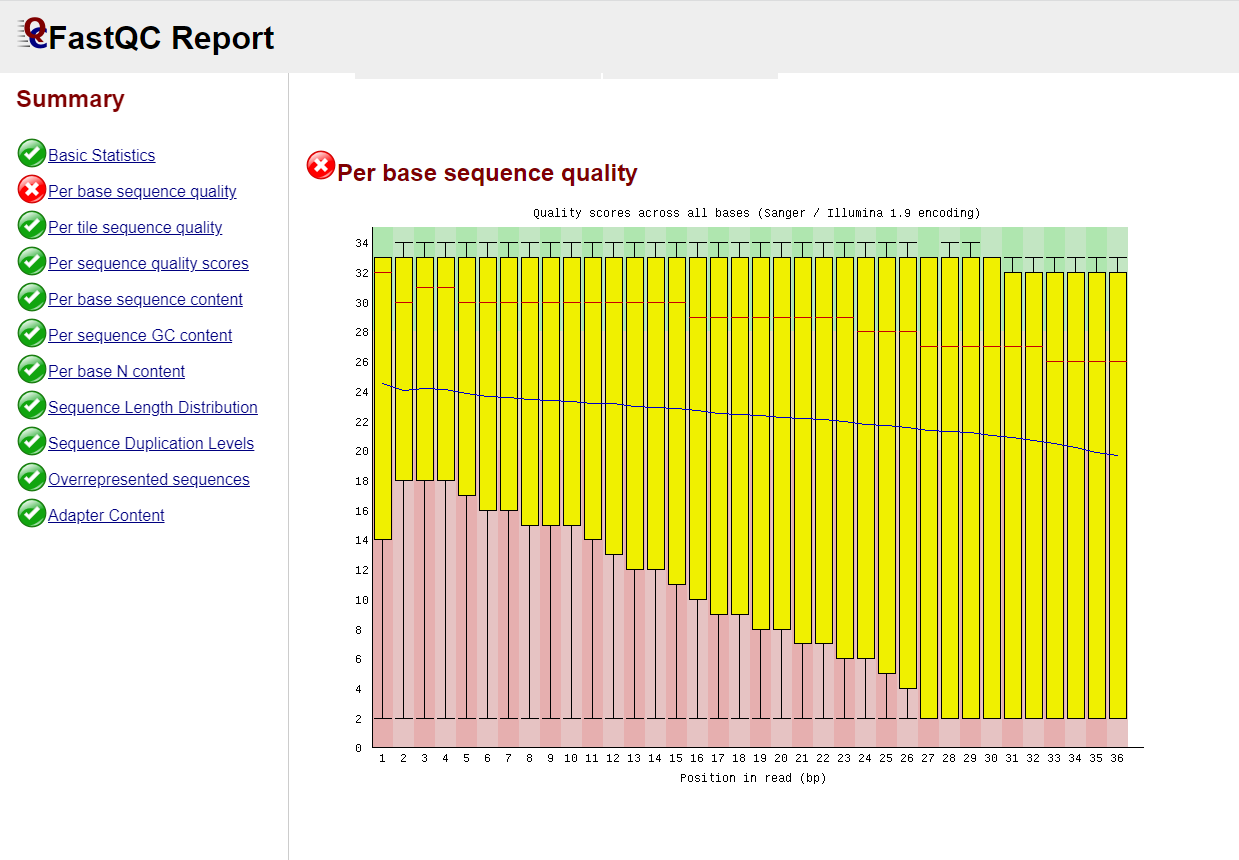Open the Adapter Content link

tap(106, 516)
